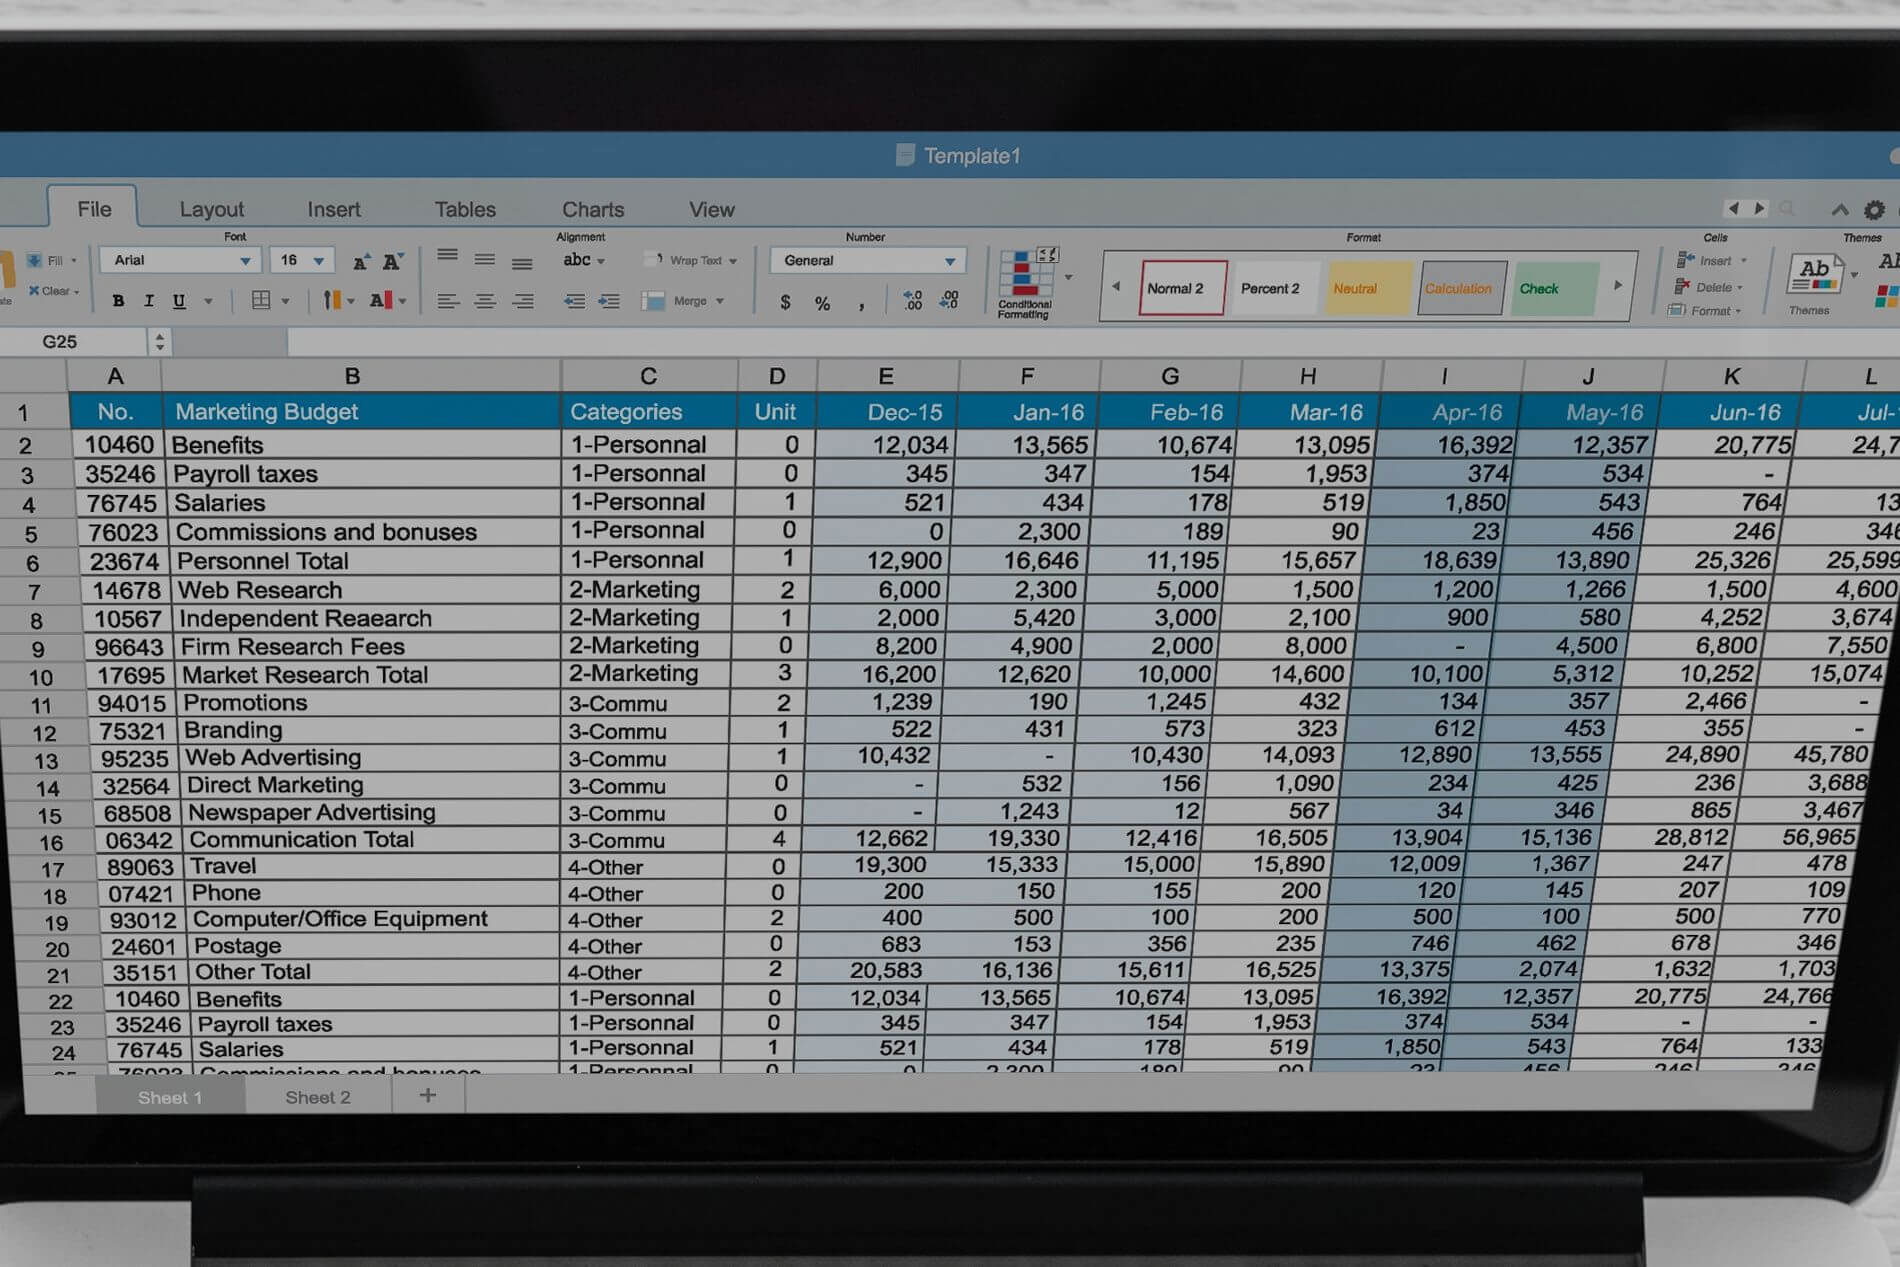Click the Merge cells button

click(685, 301)
